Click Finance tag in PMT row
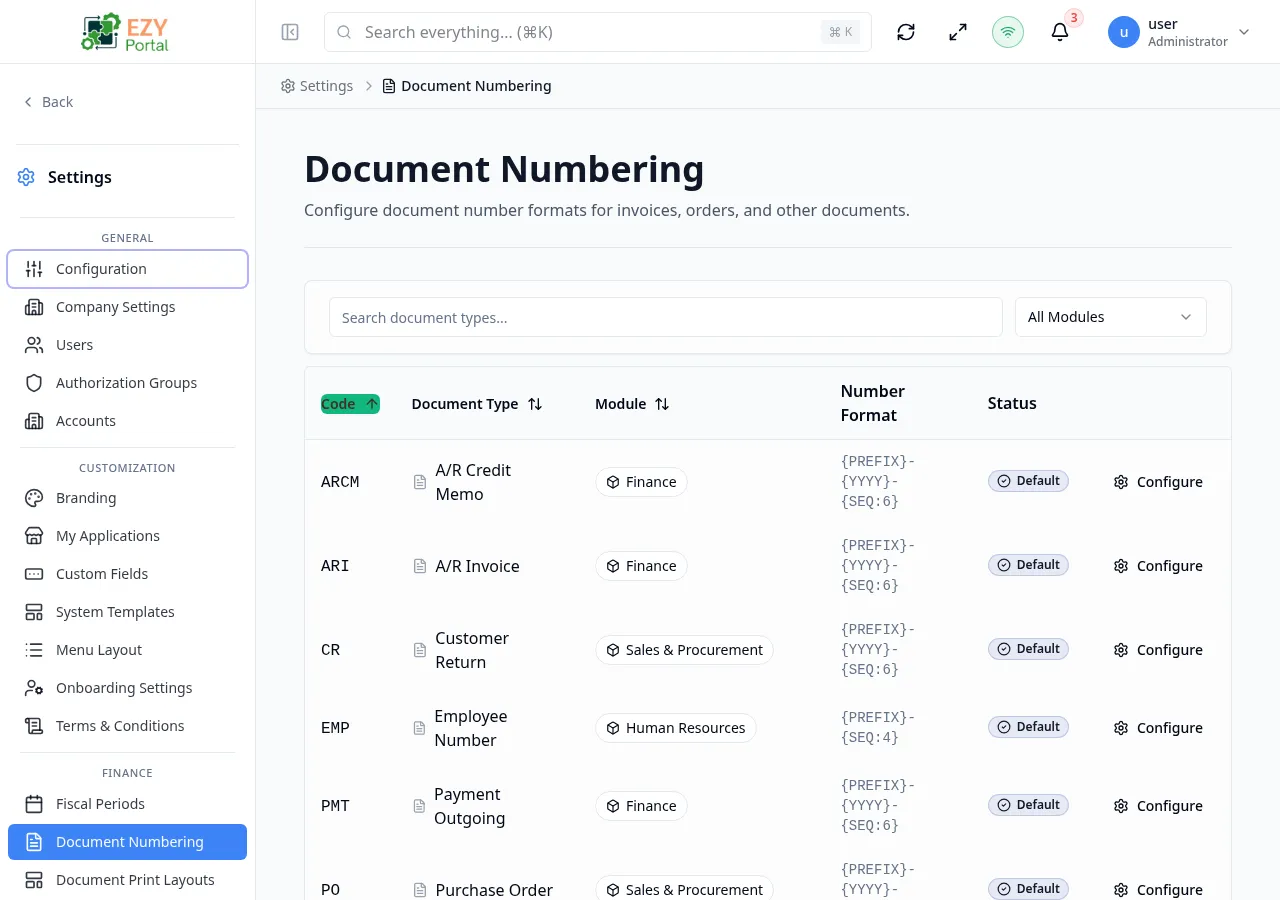1280x900 pixels. tap(641, 806)
